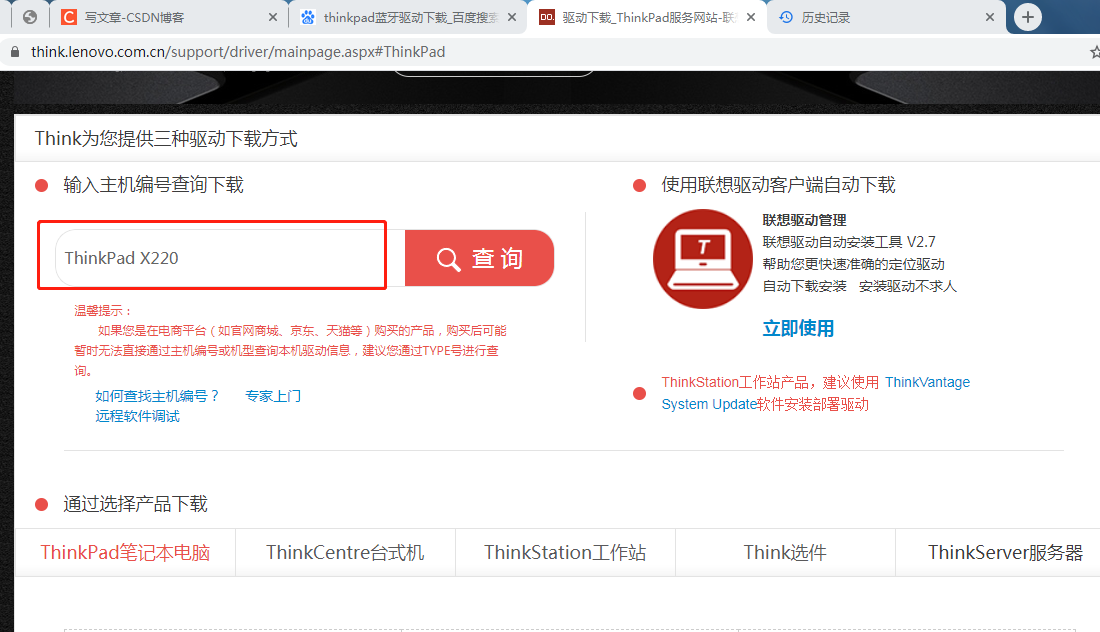Click the Think为您提供三种驱动下载方式 title
Screen dimensions: 1100x632
(x=166, y=139)
